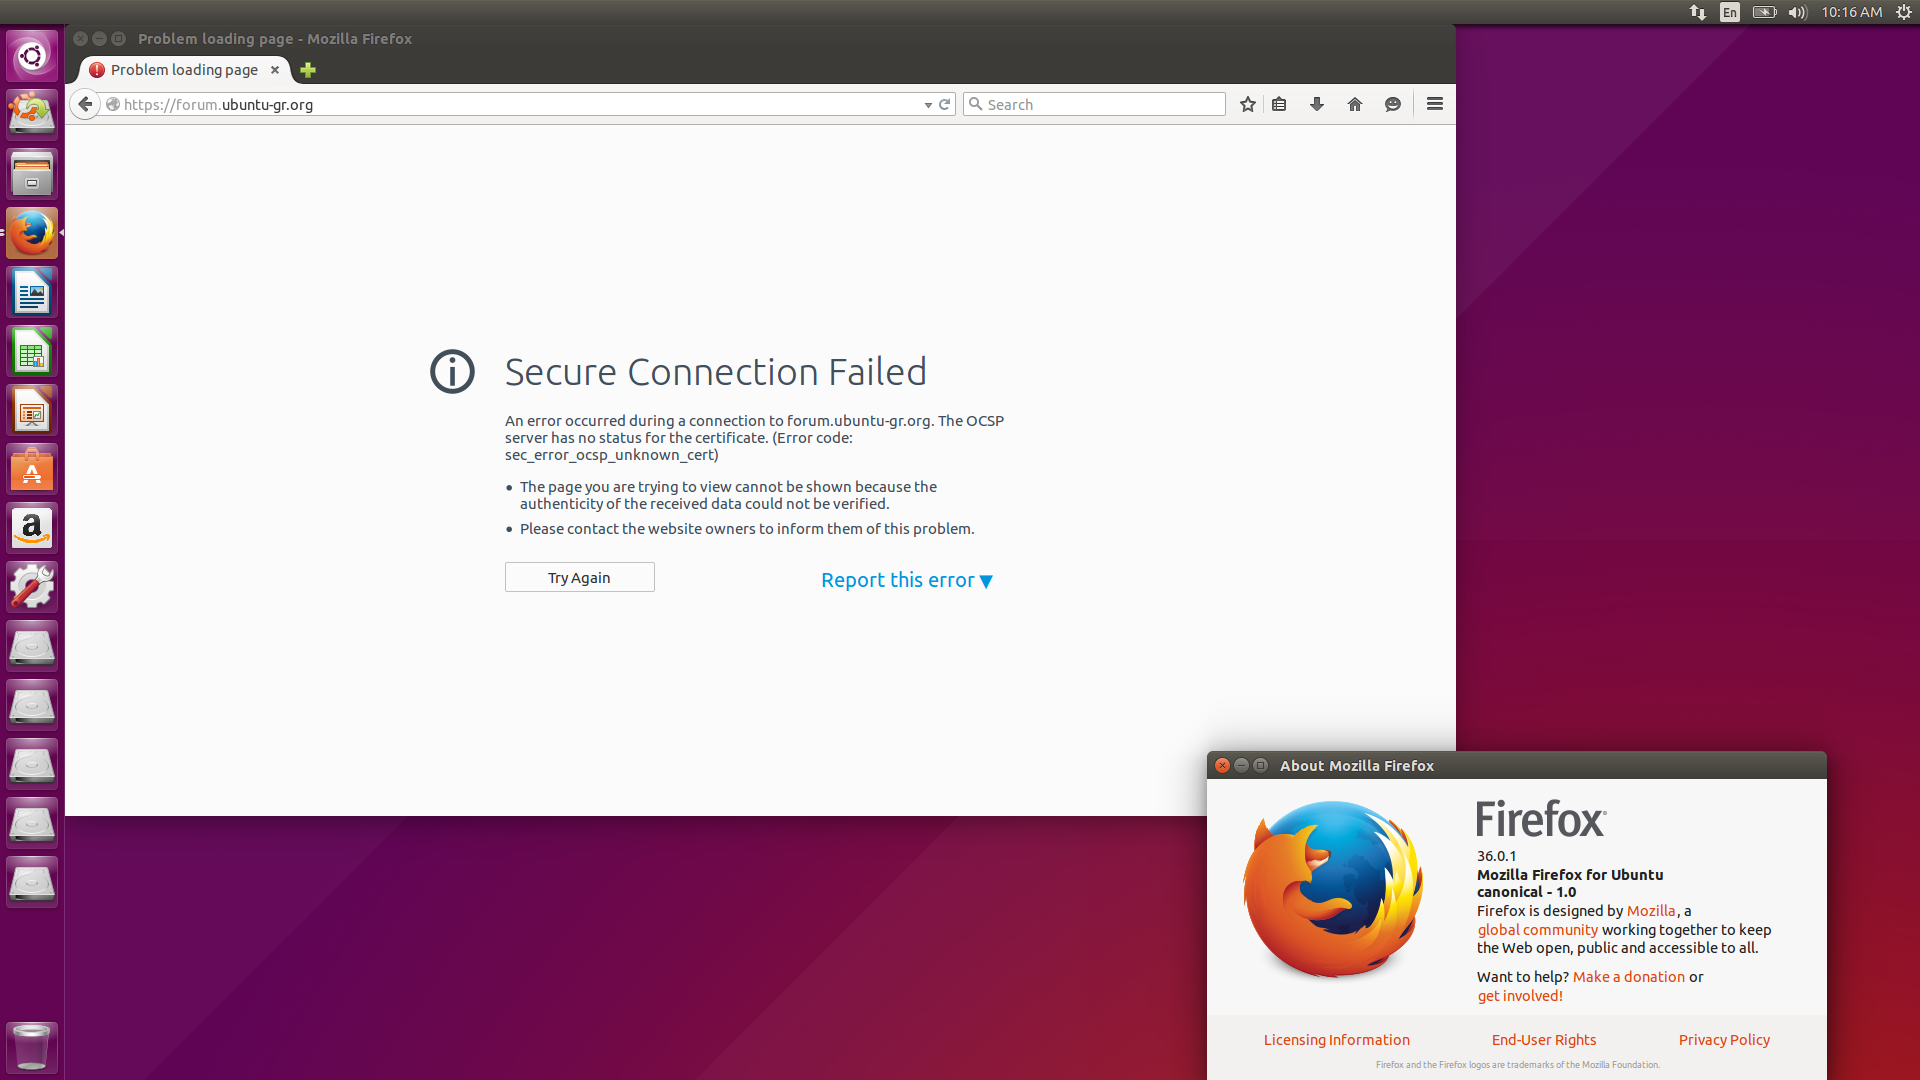Open a new tab with plus icon
Screen dimensions: 1920x1080
pyautogui.click(x=308, y=70)
